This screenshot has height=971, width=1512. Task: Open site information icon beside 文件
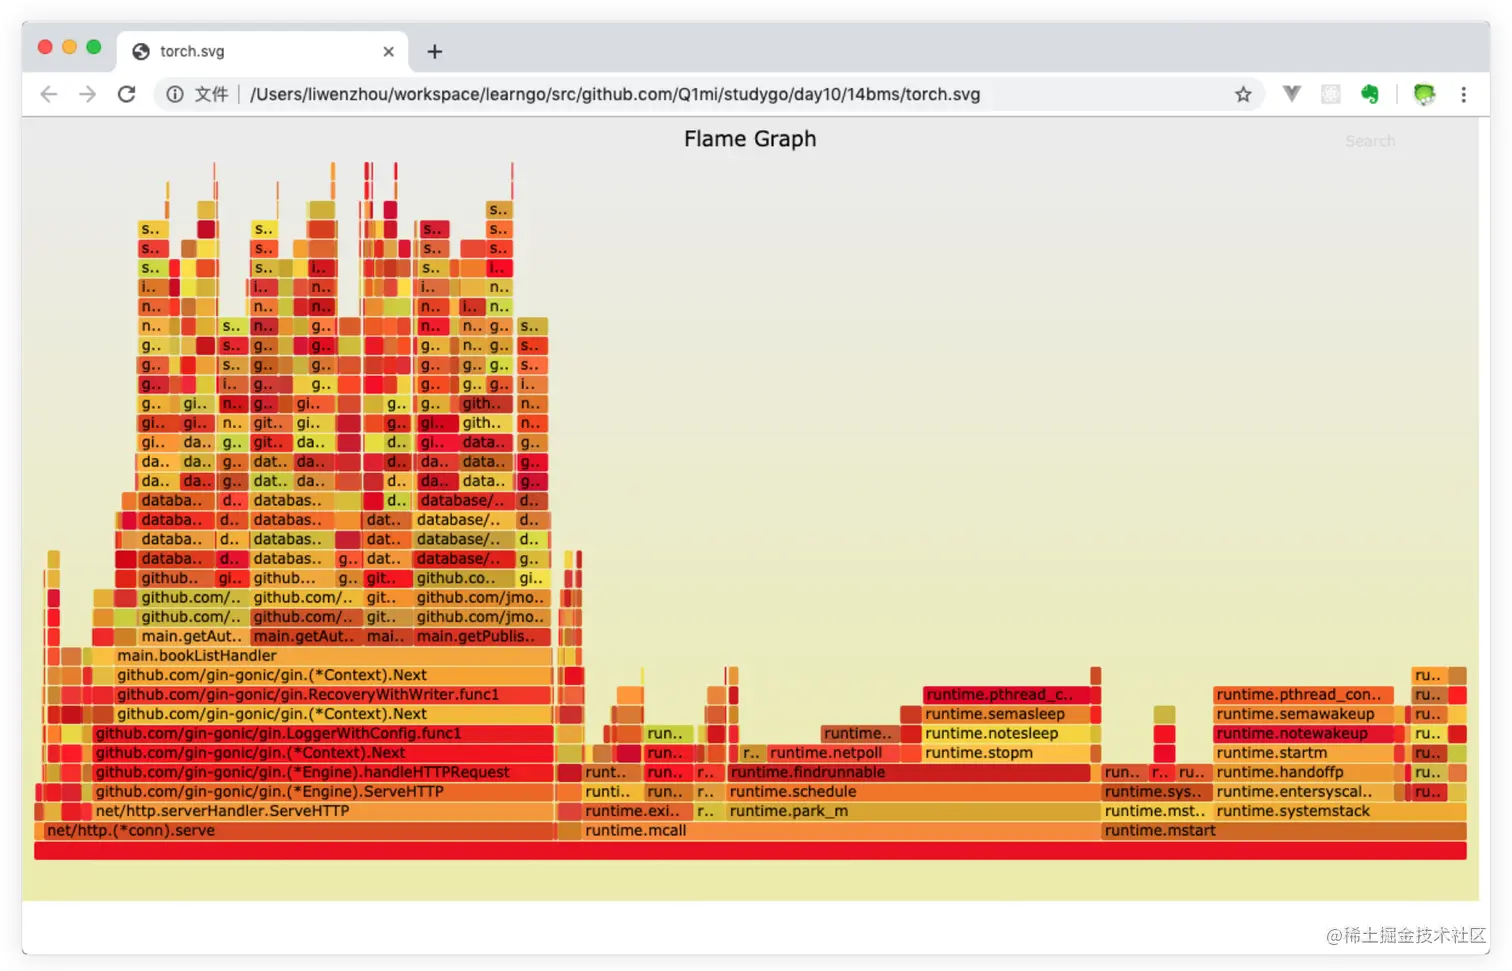click(x=175, y=94)
